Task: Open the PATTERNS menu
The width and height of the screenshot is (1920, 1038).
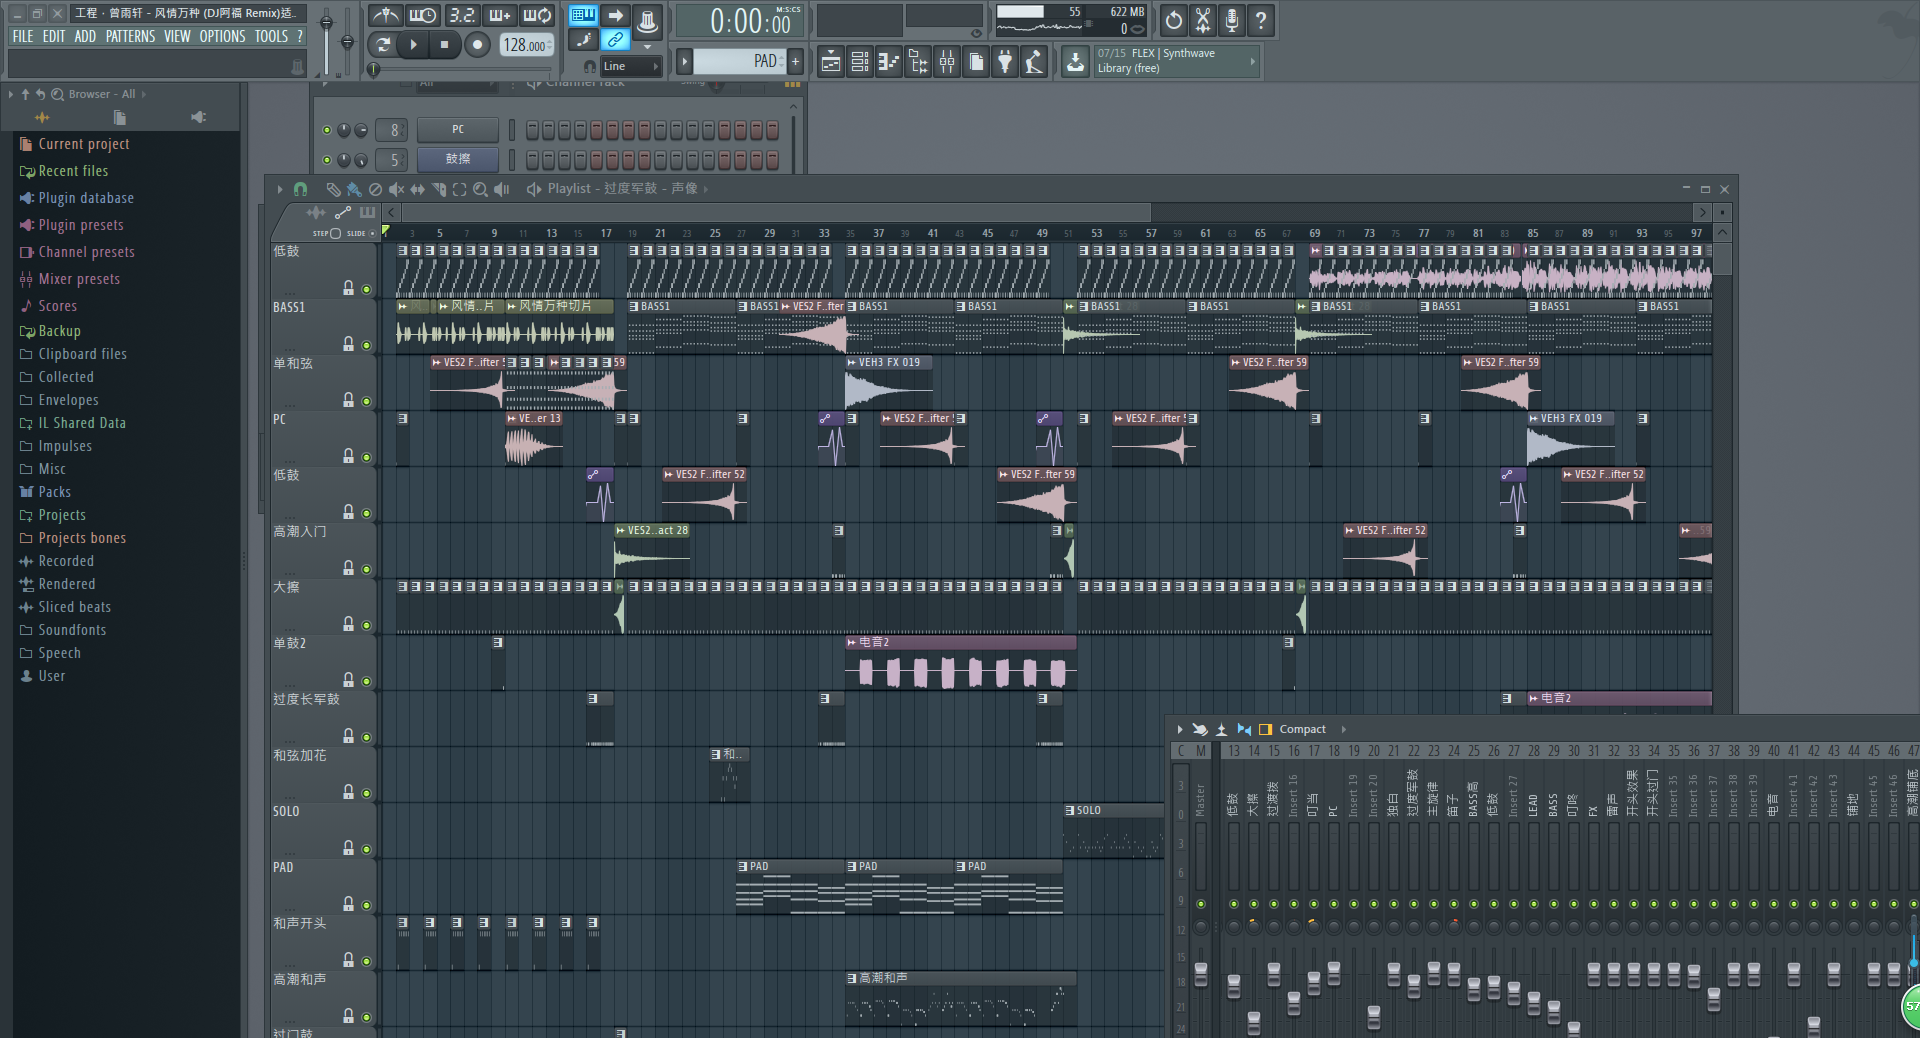Action: [x=130, y=36]
